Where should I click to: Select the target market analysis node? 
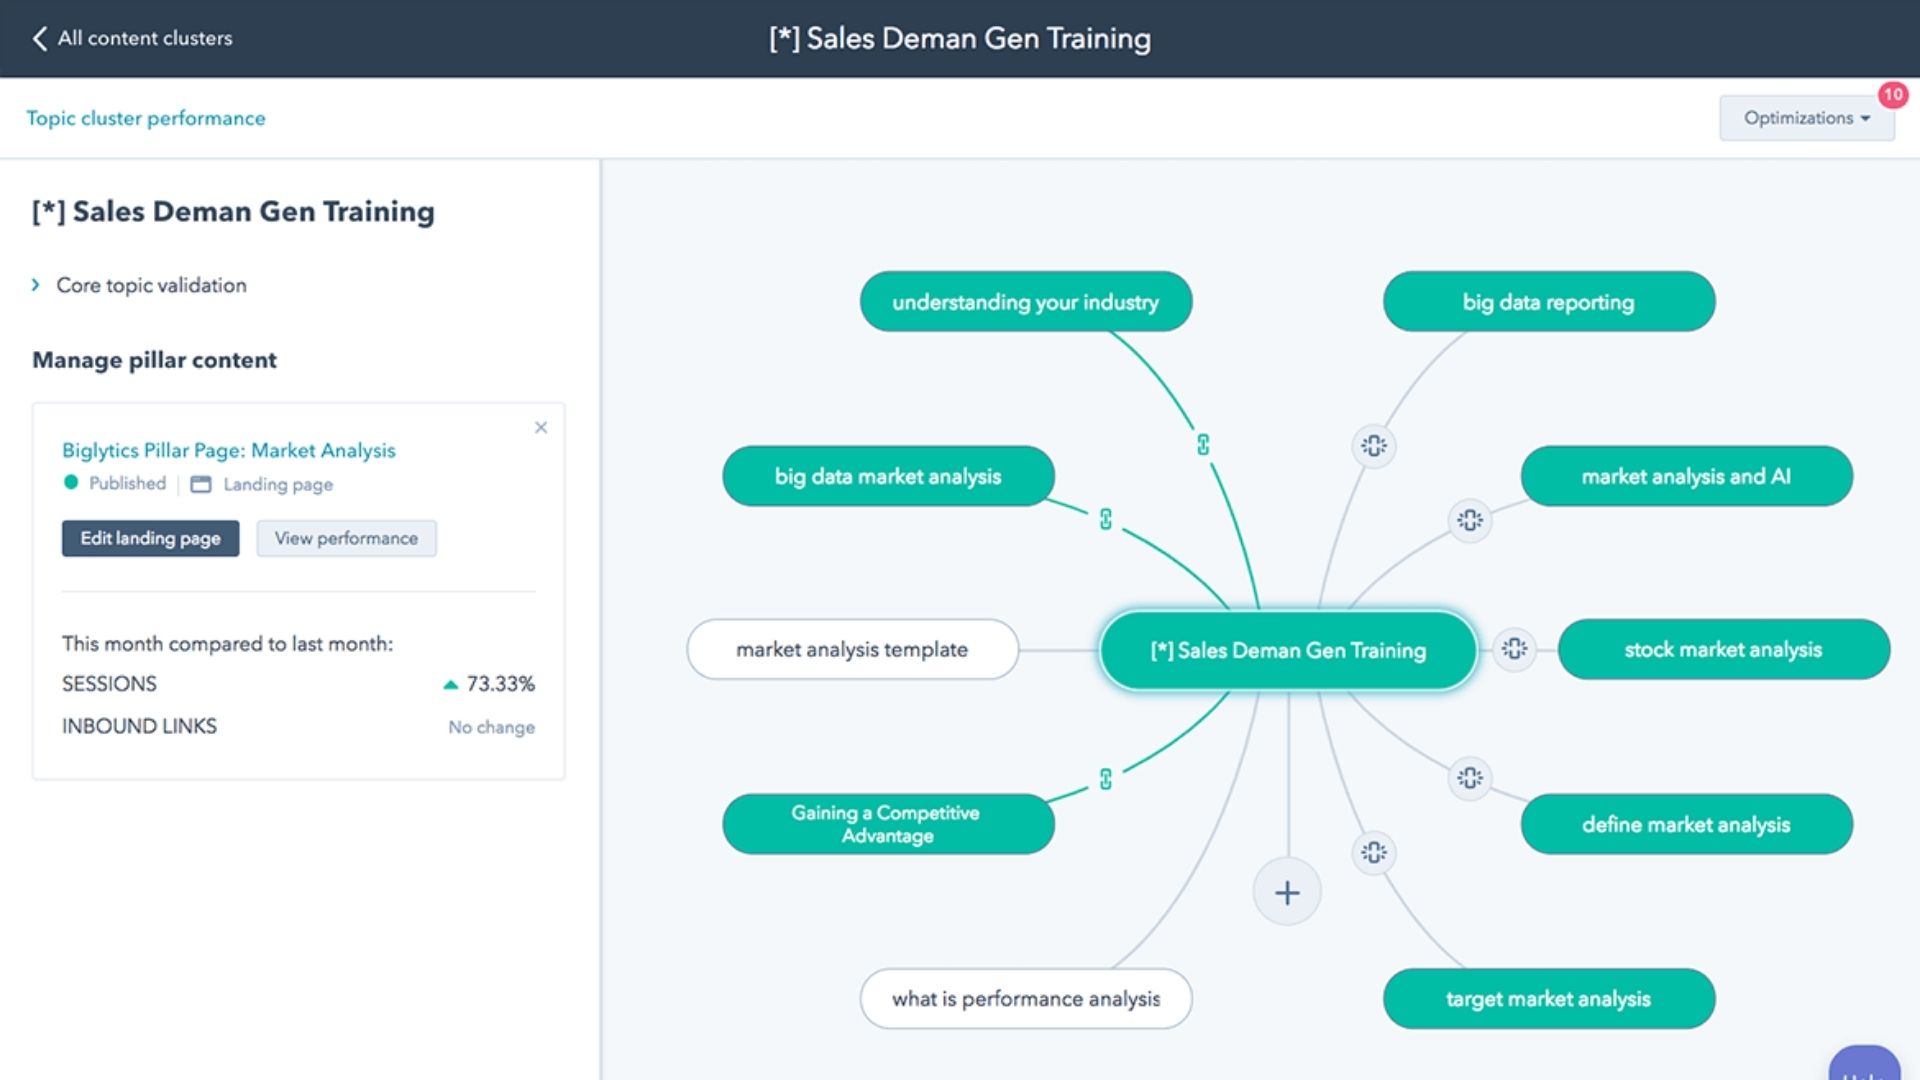[x=1547, y=997]
